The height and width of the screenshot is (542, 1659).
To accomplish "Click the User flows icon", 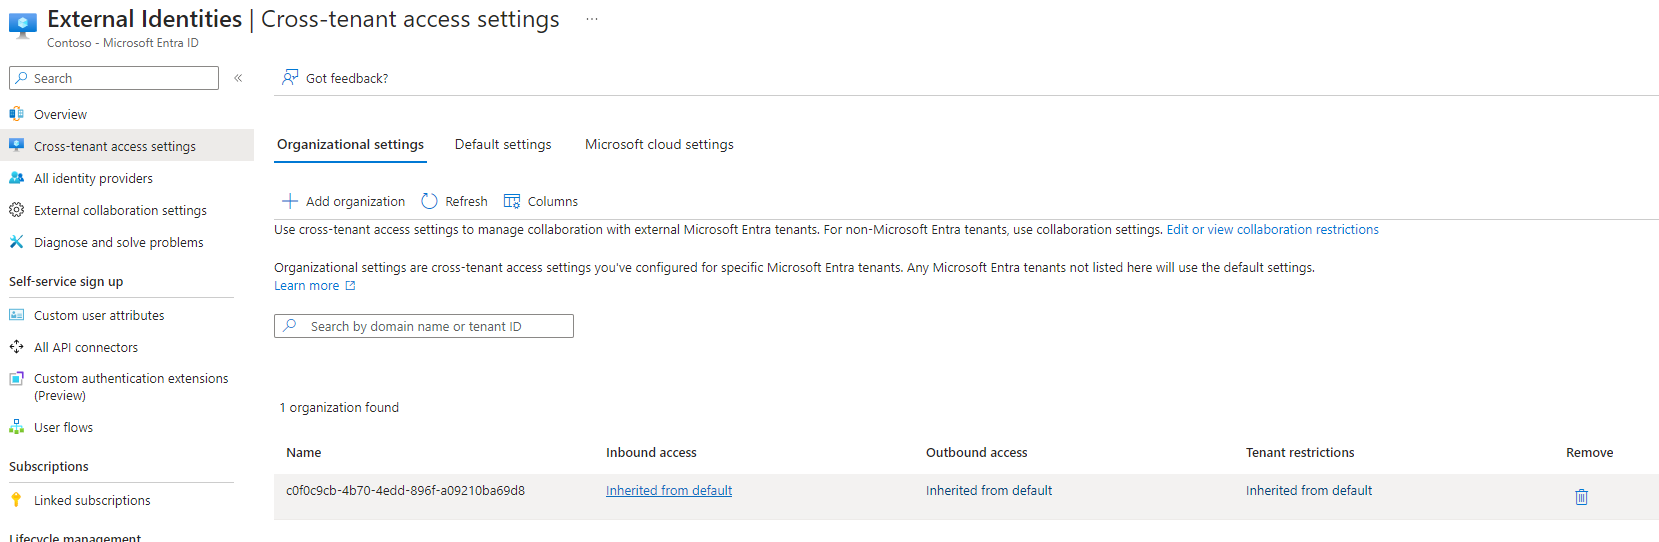I will [16, 427].
